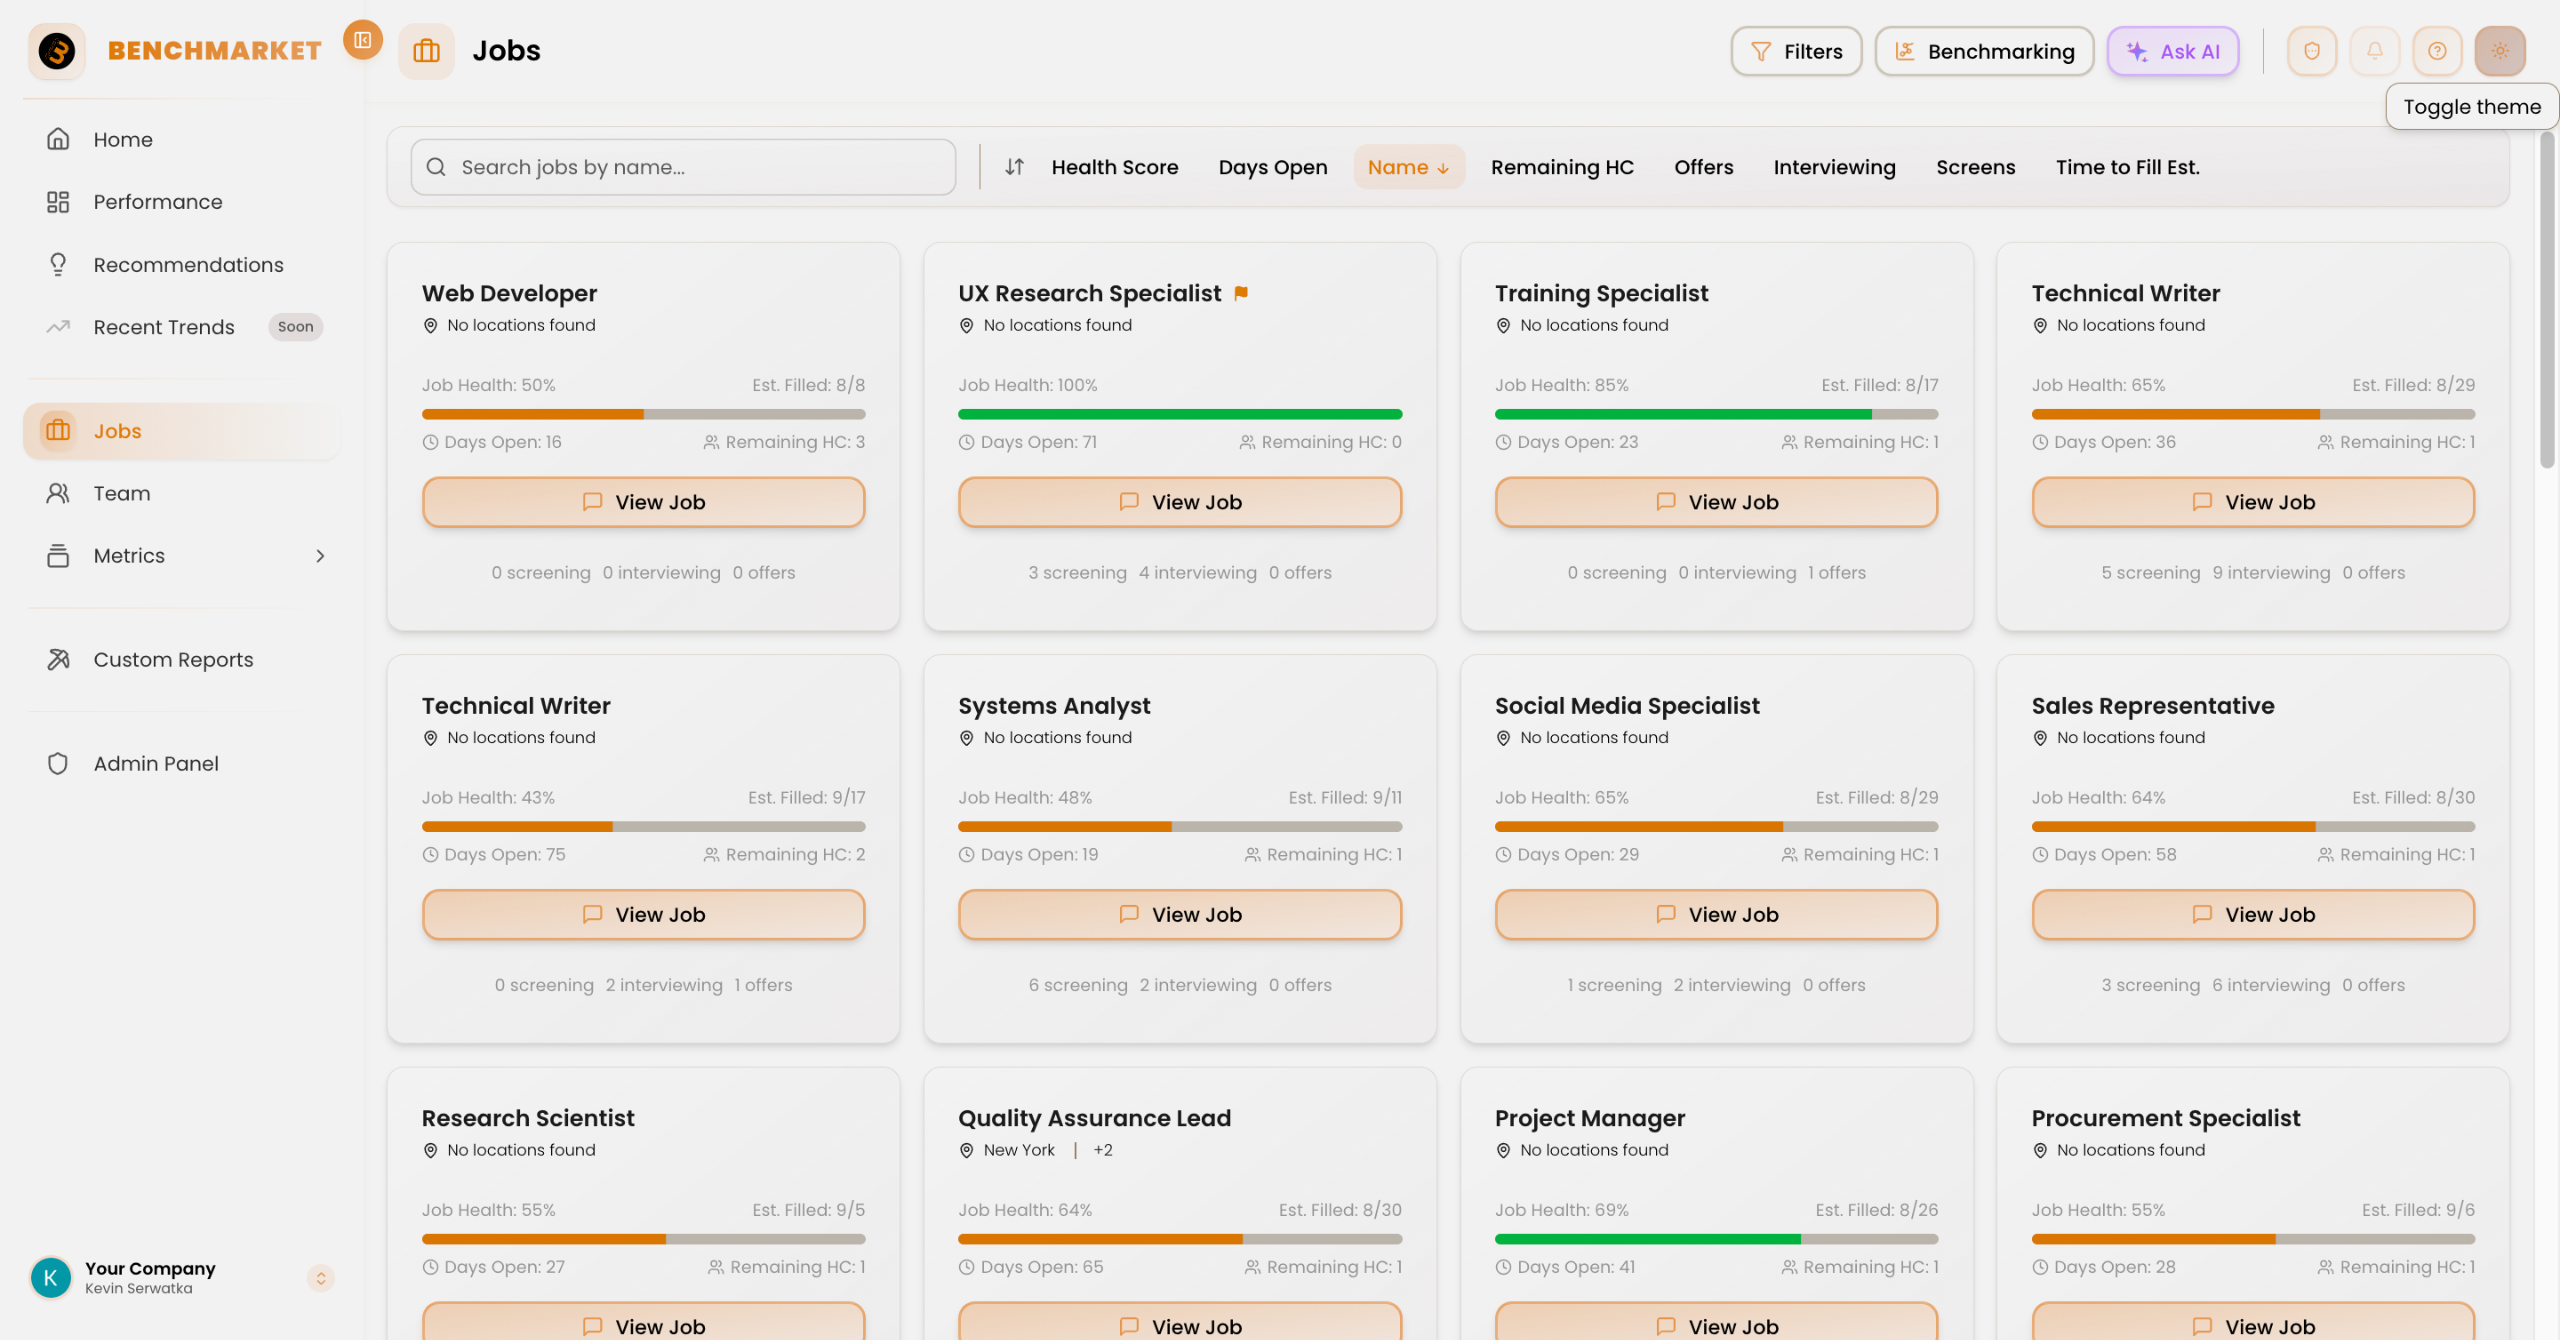This screenshot has width=2560, height=1340.
Task: Toggle theme with the sun button
Action: coord(2499,51)
